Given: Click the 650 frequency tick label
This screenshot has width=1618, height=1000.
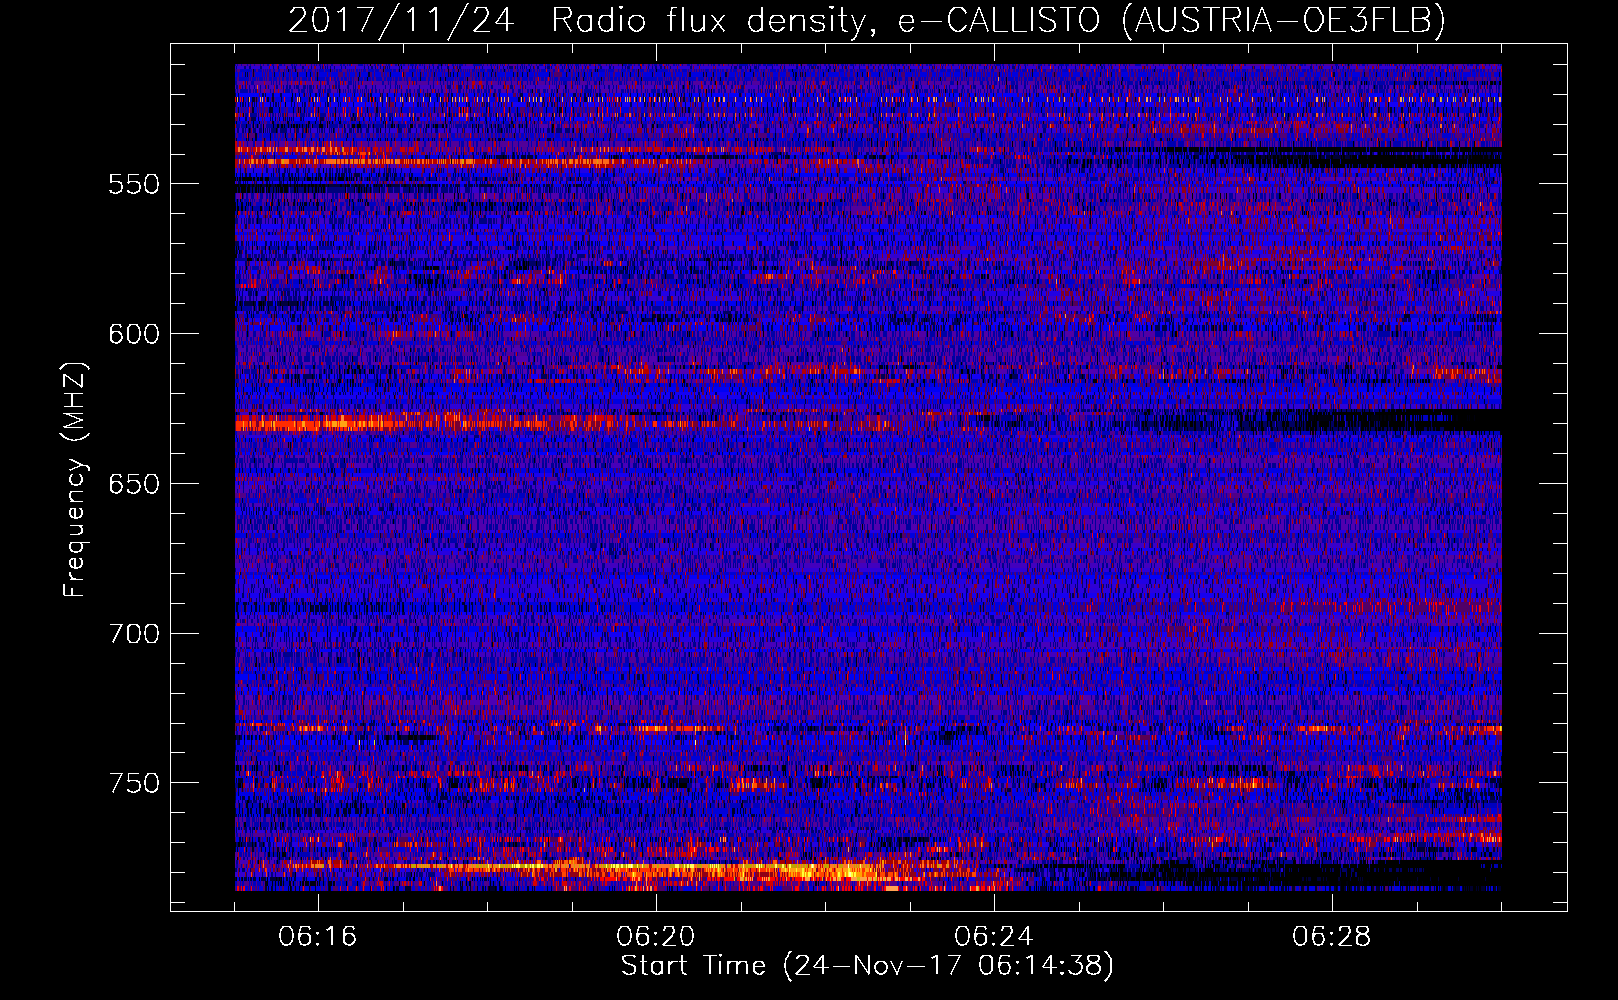Looking at the screenshot, I should click(x=134, y=484).
